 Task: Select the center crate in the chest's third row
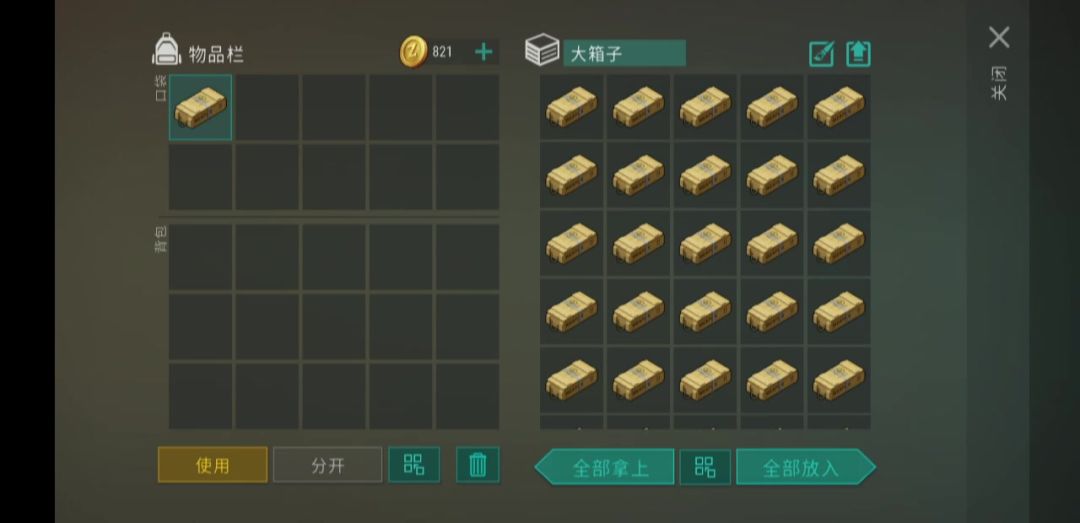point(705,243)
